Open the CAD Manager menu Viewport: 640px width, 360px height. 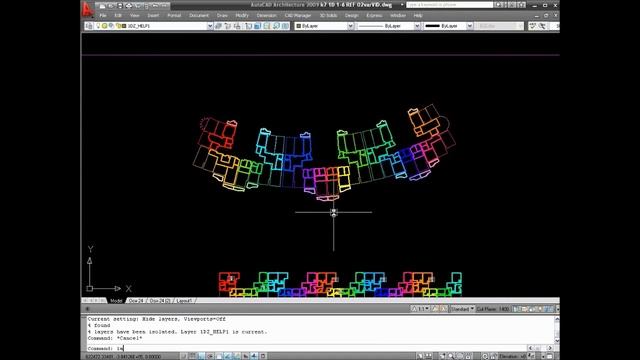click(298, 16)
